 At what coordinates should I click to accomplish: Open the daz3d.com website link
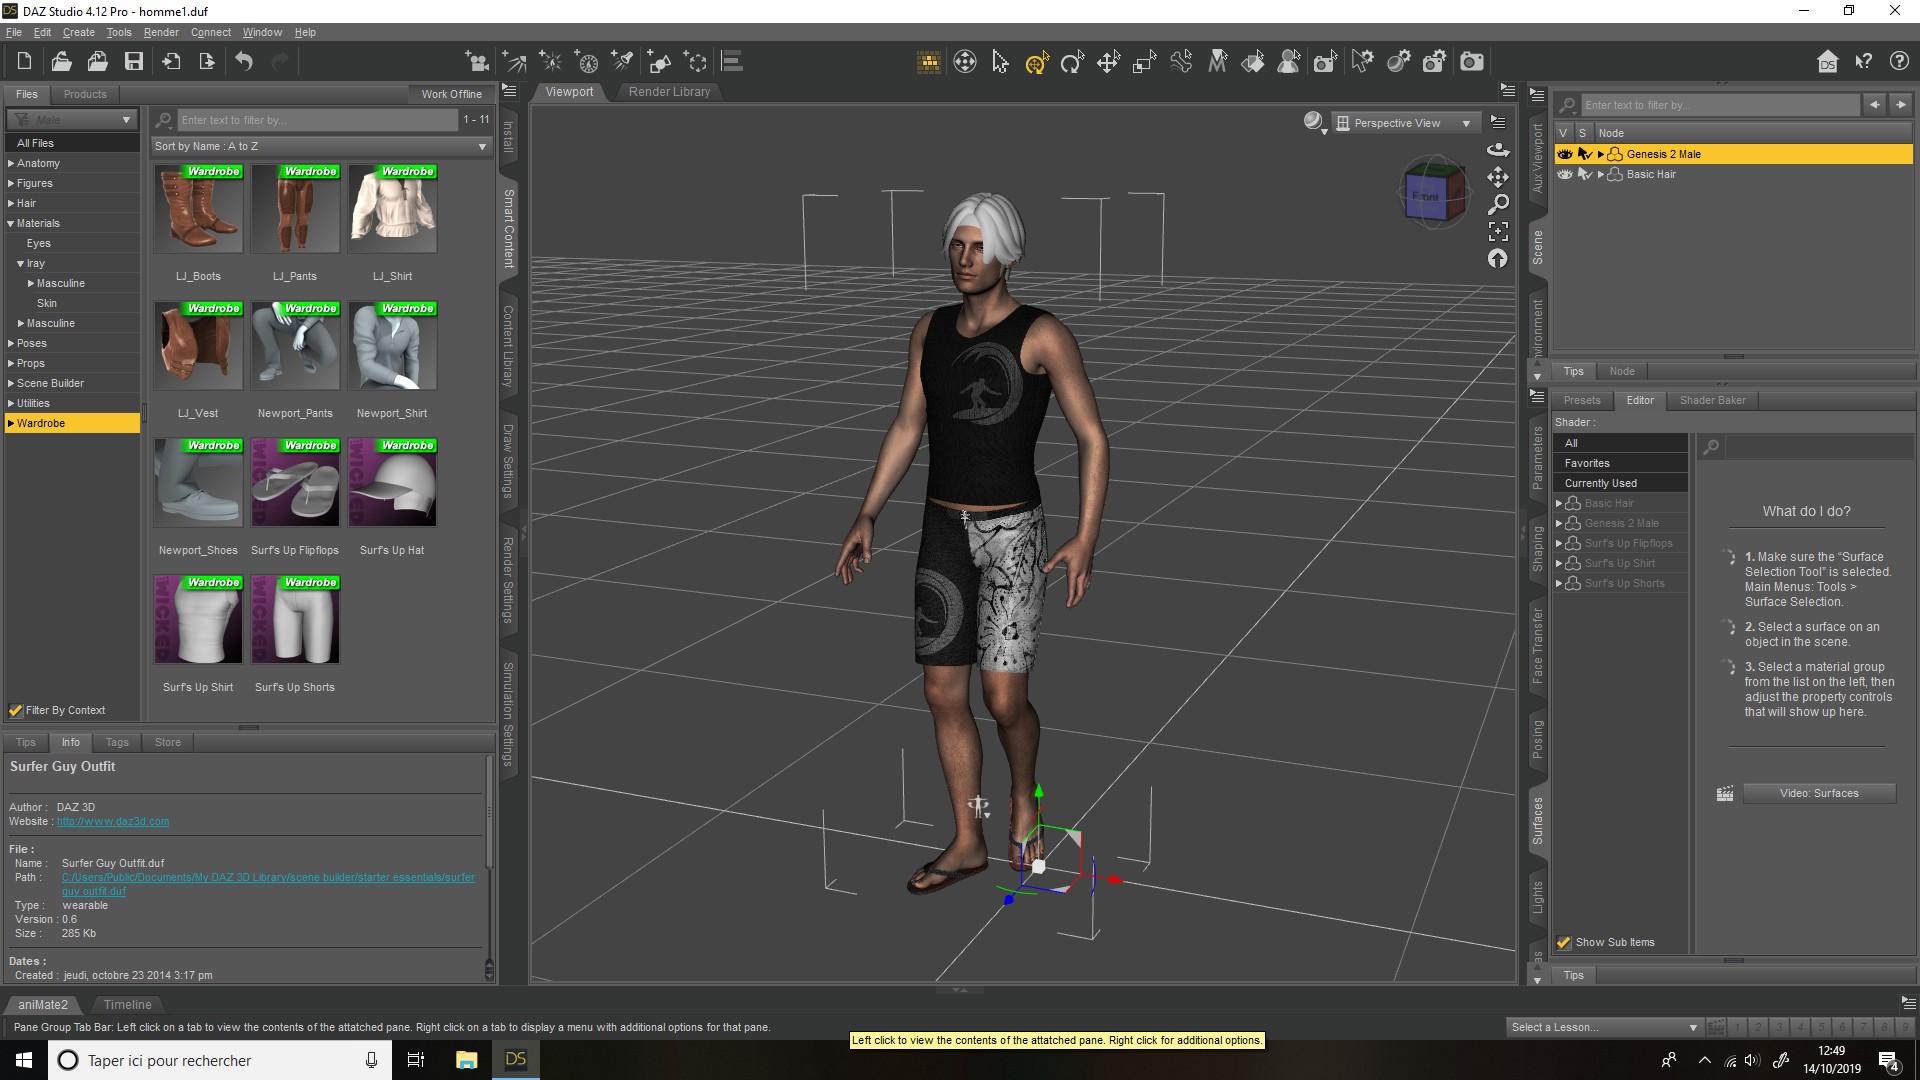pos(113,821)
